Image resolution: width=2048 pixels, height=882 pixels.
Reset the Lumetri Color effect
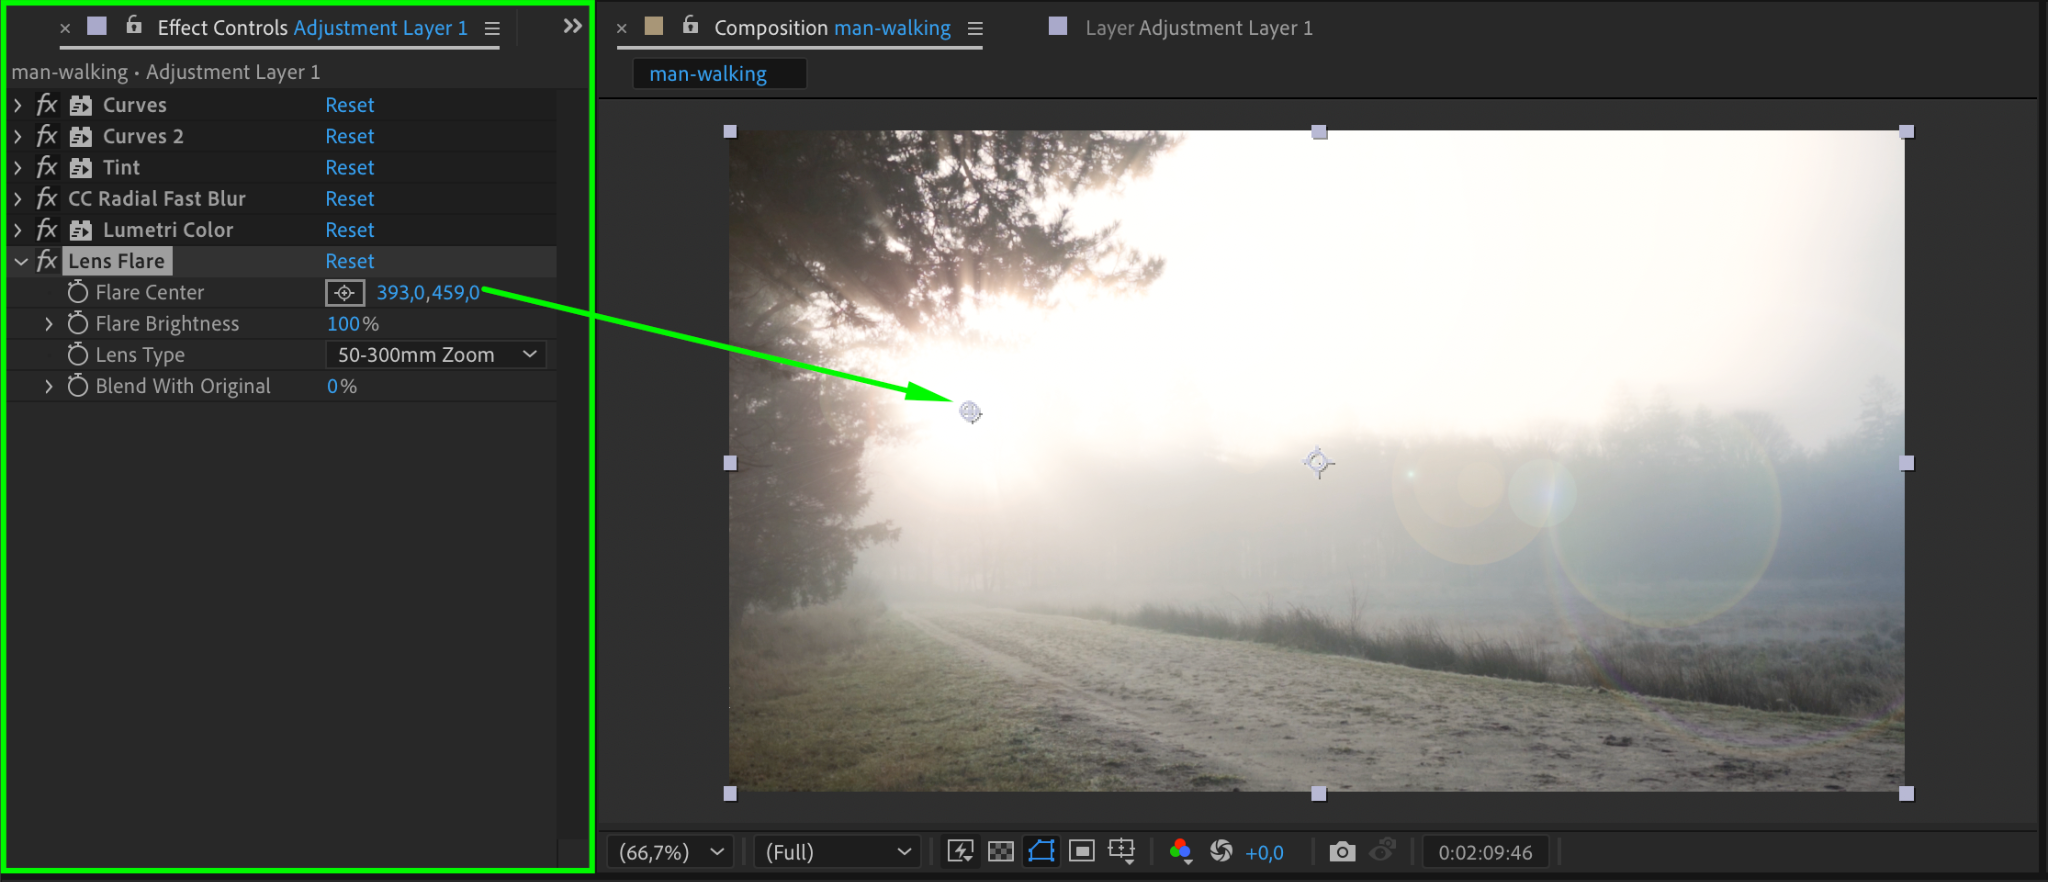click(350, 230)
